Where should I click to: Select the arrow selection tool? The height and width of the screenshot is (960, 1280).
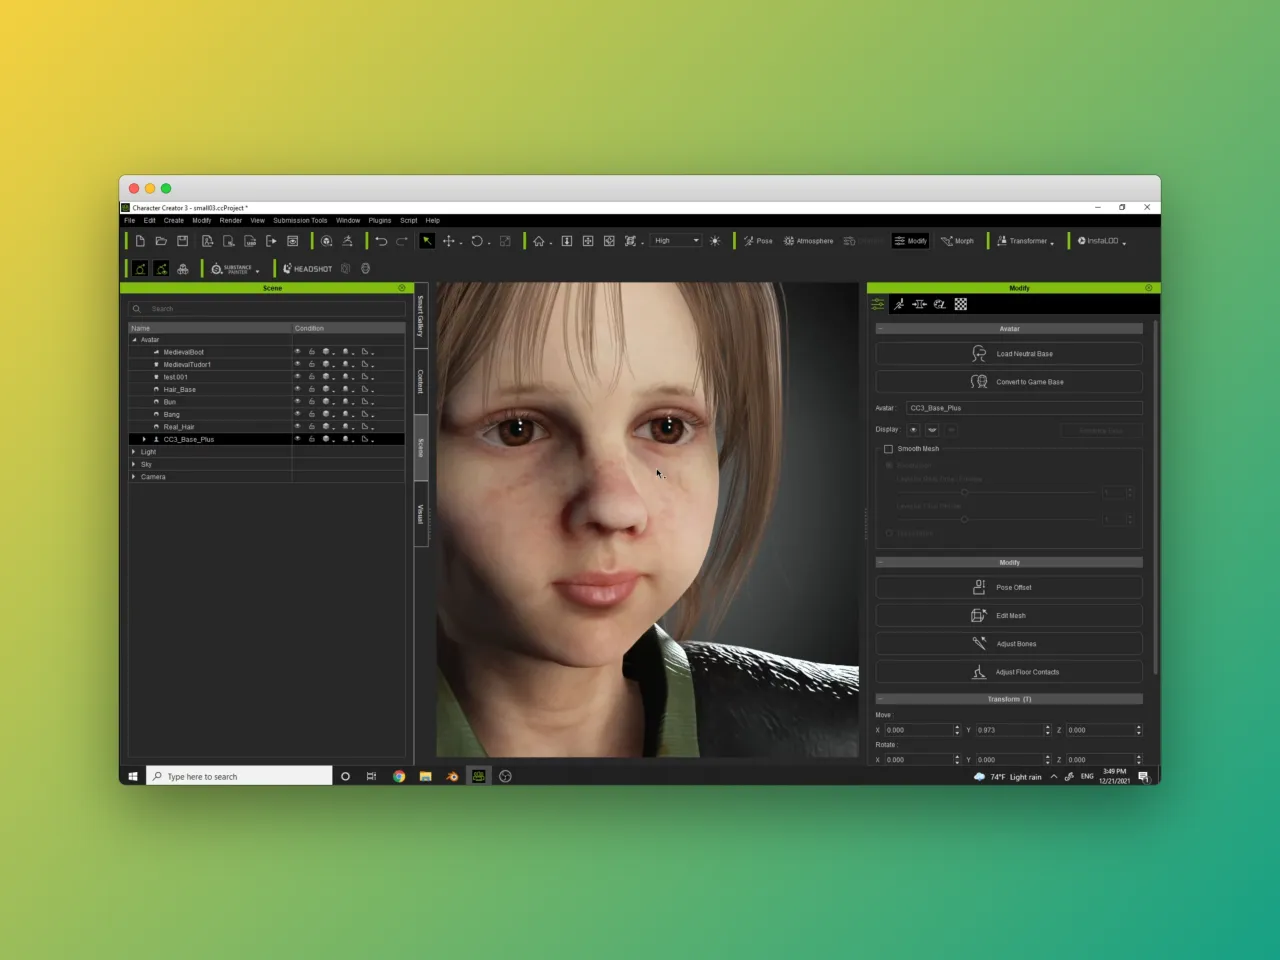[427, 241]
